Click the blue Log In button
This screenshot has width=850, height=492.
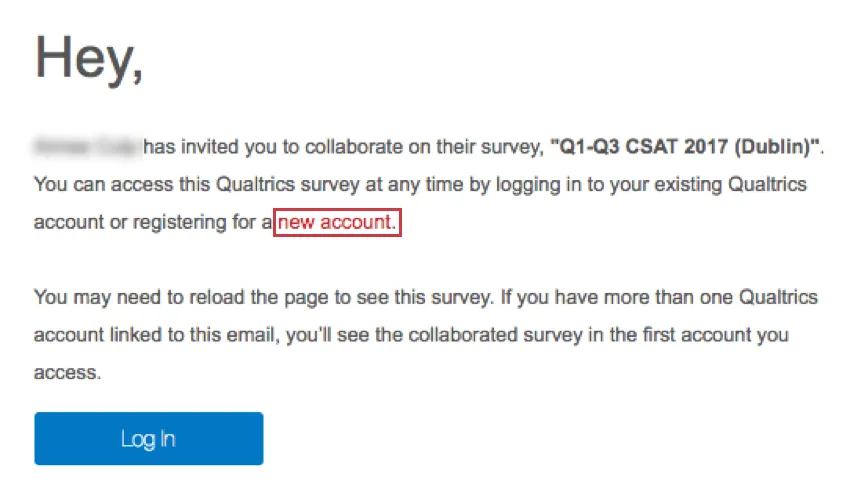click(x=148, y=438)
